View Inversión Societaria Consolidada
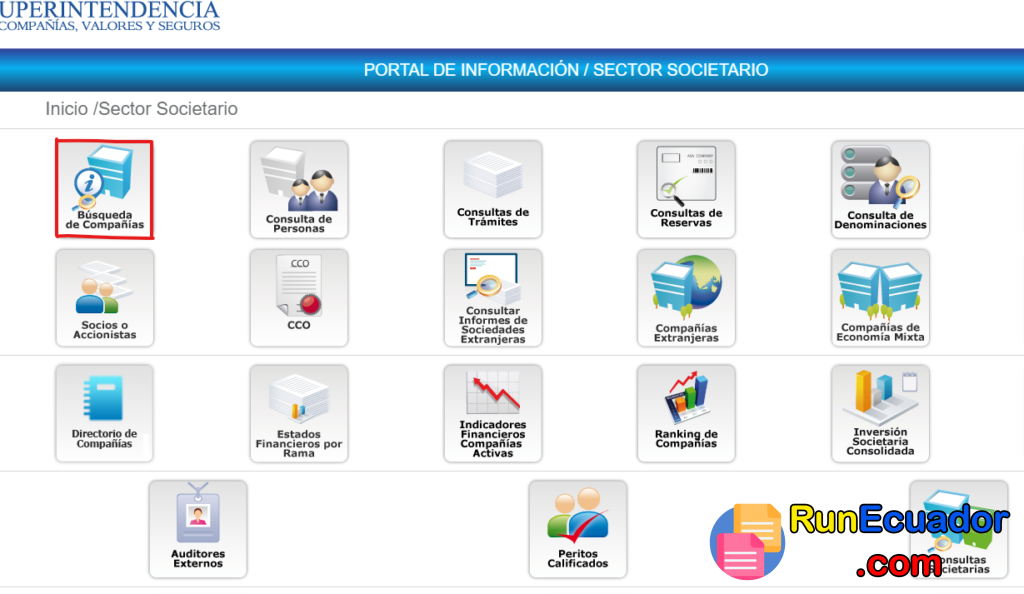The image size is (1024, 594). [x=879, y=412]
